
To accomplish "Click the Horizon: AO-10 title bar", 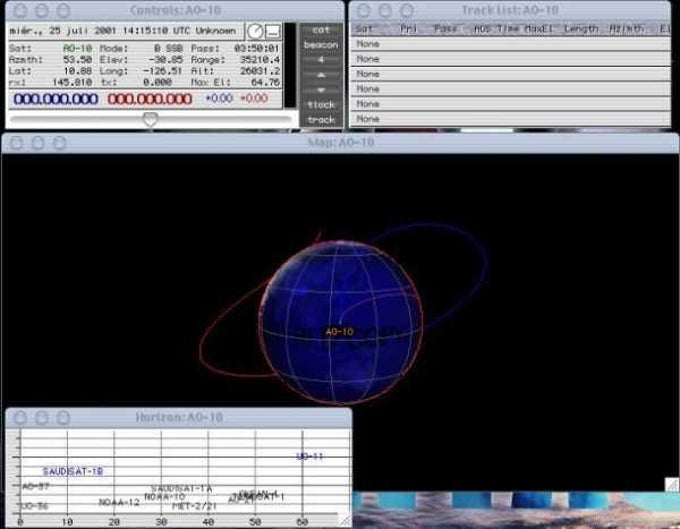I will point(179,418).
